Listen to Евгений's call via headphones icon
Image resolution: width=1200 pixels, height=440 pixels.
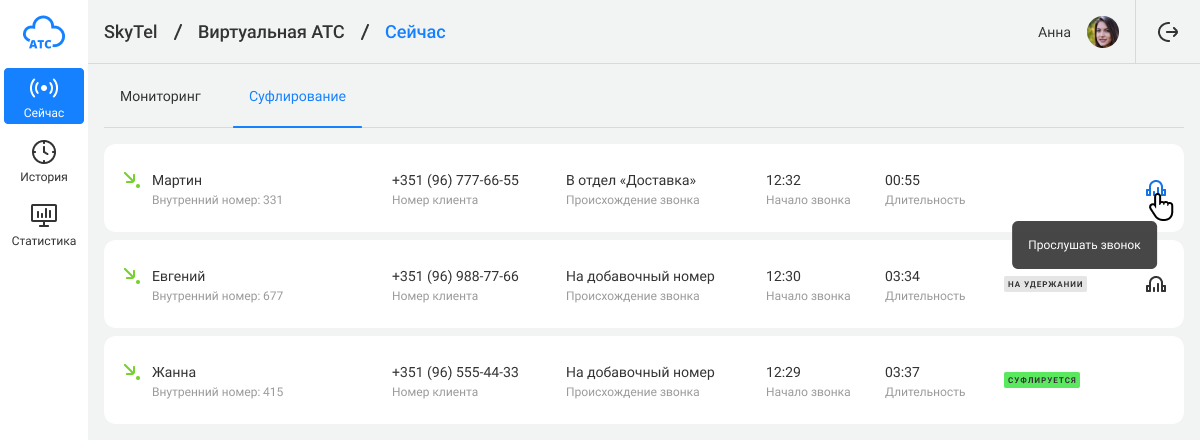(1156, 285)
